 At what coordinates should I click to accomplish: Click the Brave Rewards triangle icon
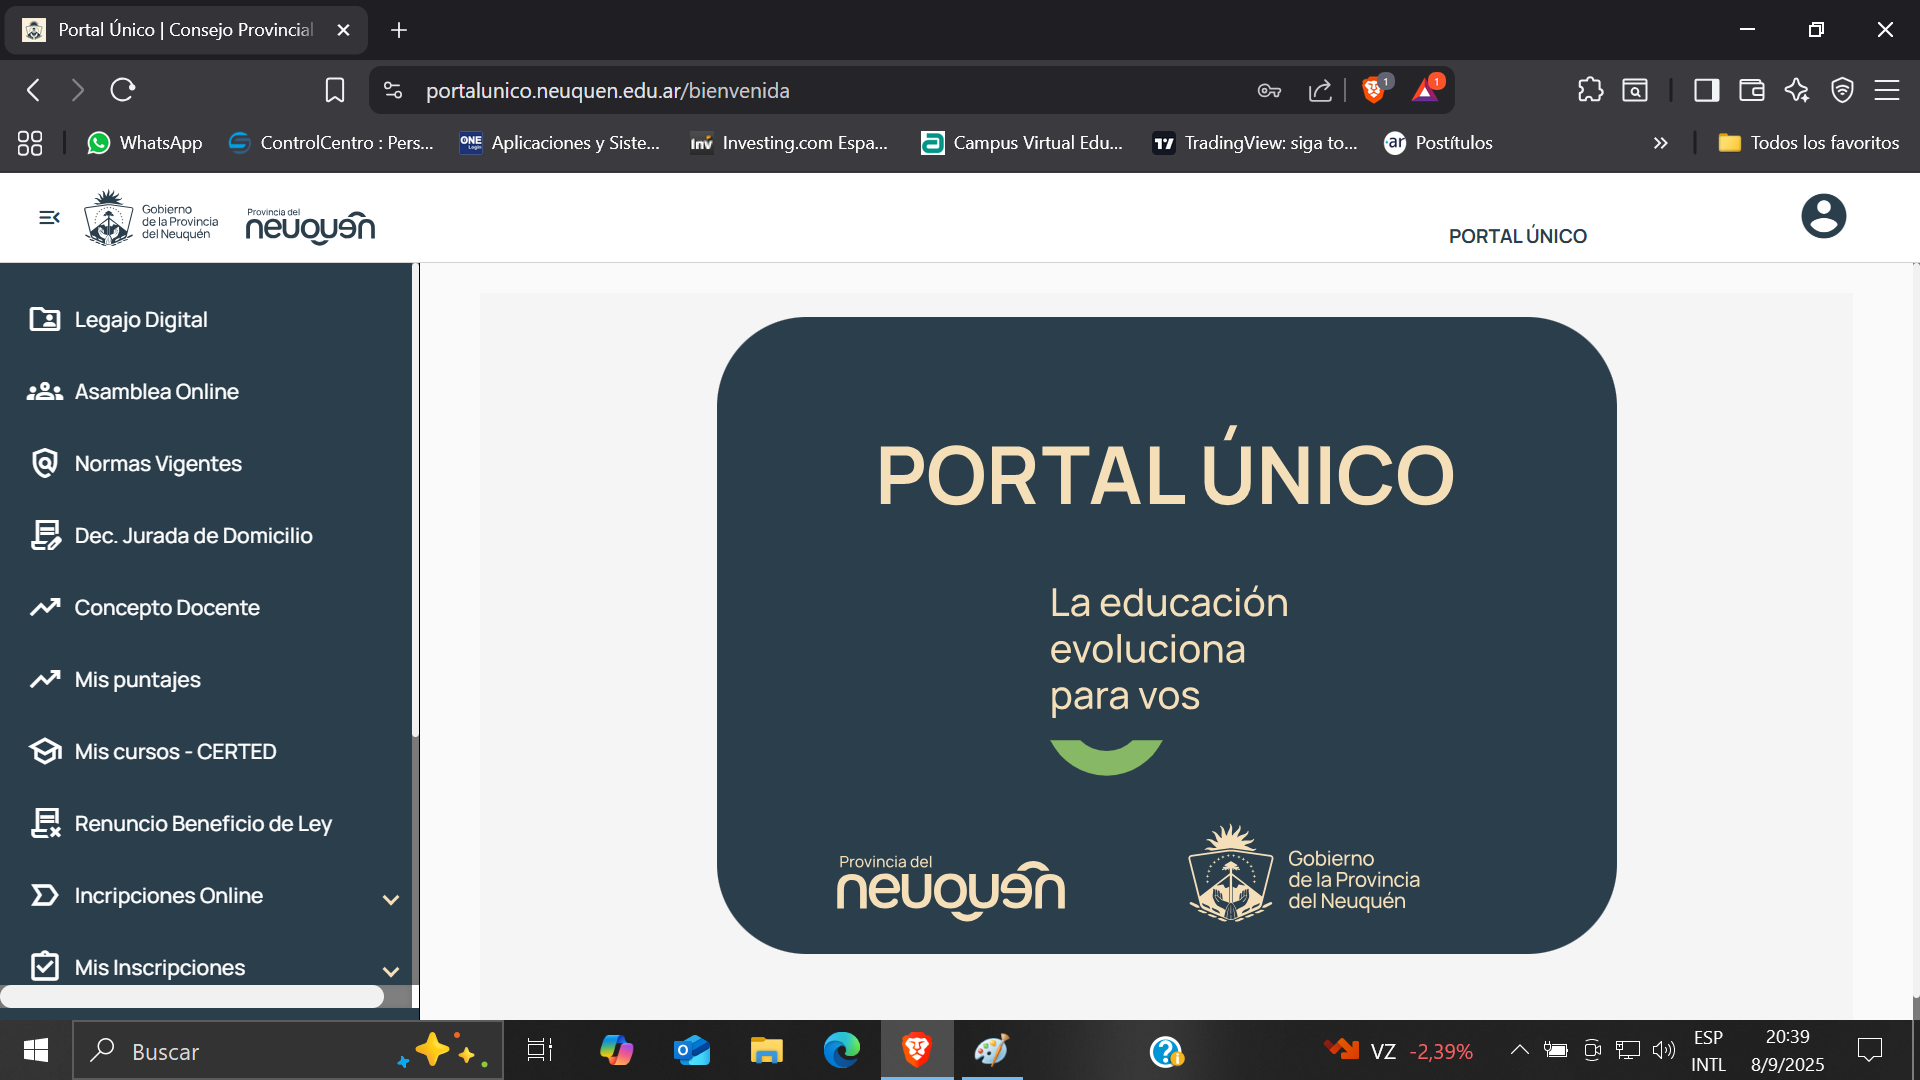pyautogui.click(x=1425, y=90)
